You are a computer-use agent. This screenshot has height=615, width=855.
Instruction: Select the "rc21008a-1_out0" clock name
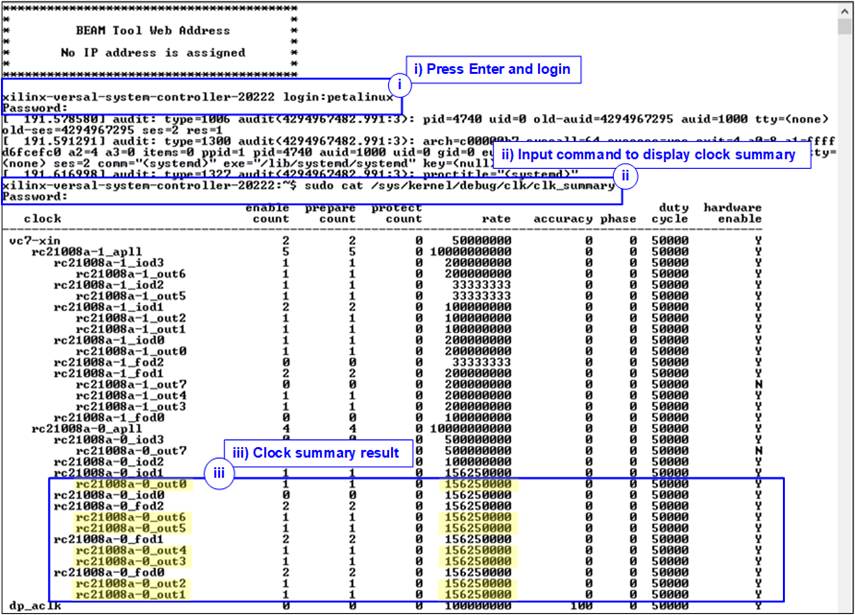click(131, 351)
